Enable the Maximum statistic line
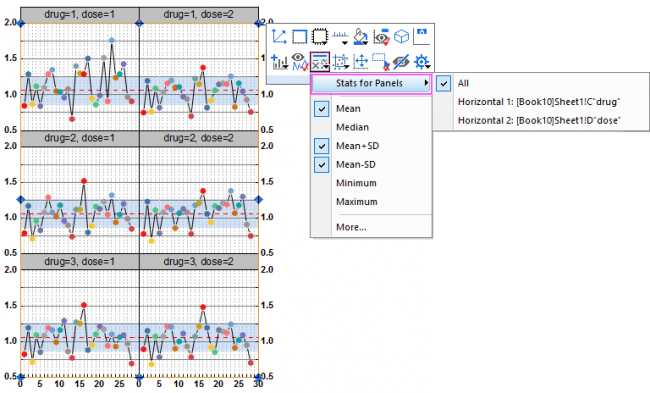The width and height of the screenshot is (650, 393). (x=357, y=202)
